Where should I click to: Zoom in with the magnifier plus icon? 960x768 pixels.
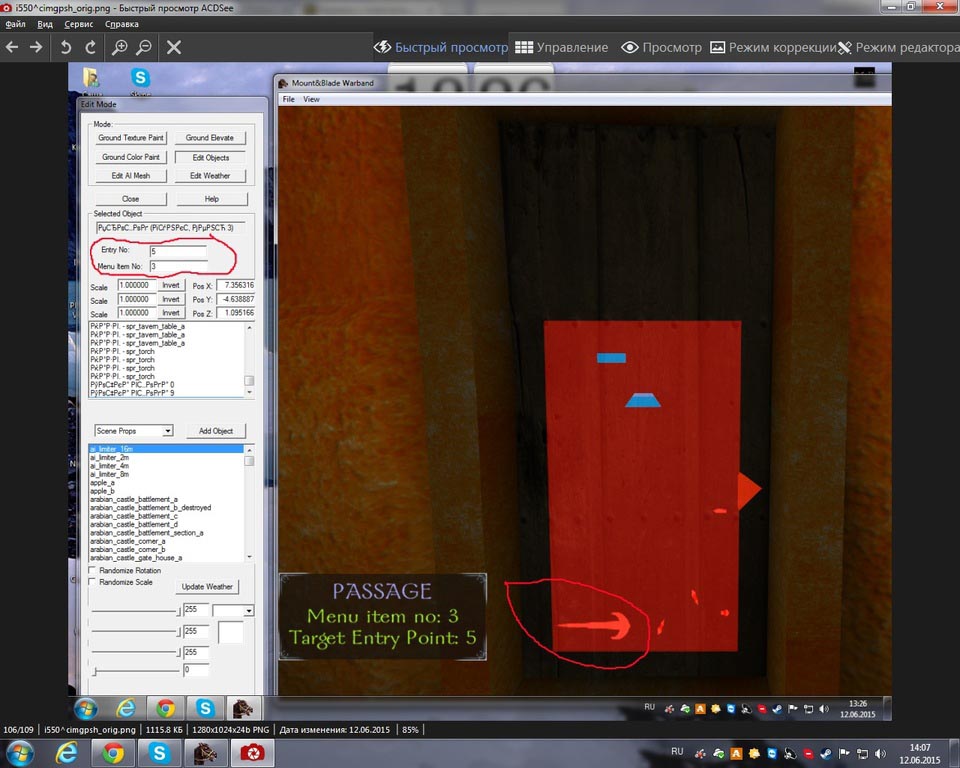pos(119,47)
